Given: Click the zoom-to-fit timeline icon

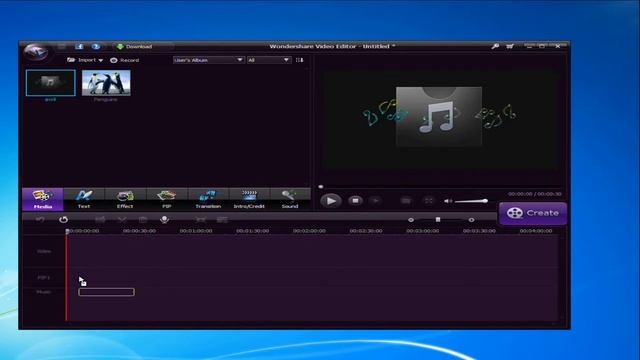Looking at the screenshot, I should (200, 220).
